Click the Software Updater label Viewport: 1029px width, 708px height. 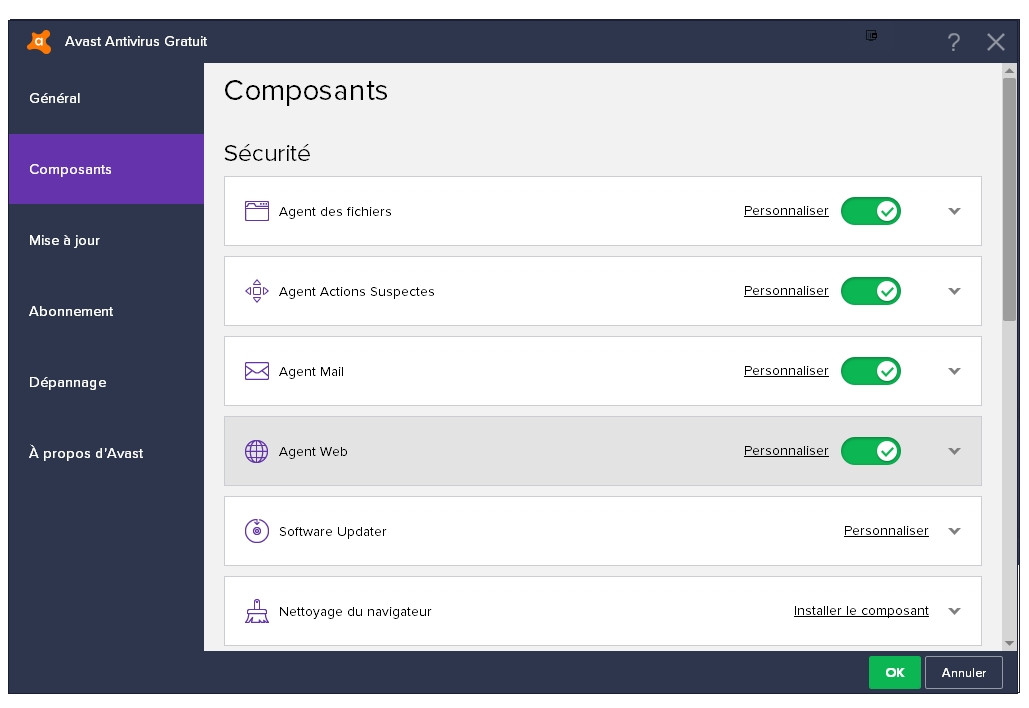point(333,531)
